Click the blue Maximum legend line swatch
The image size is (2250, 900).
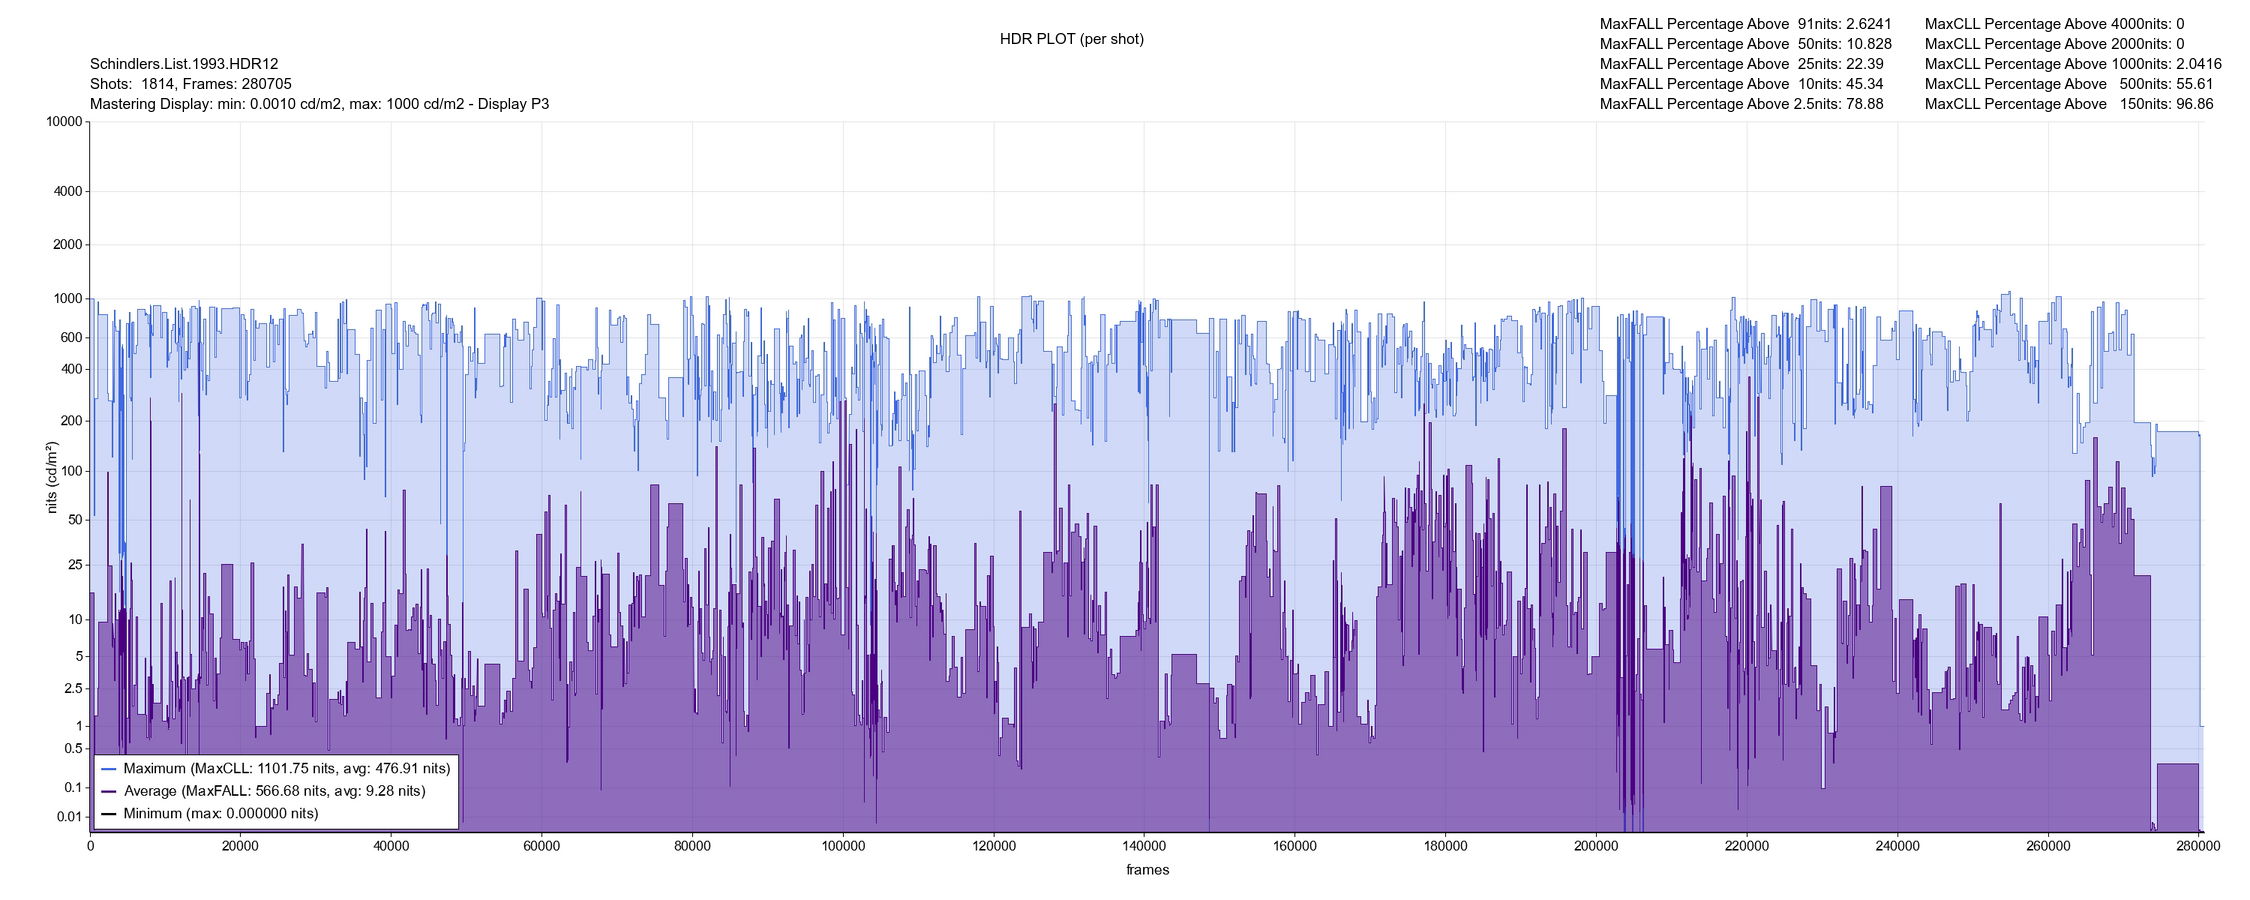click(x=109, y=769)
